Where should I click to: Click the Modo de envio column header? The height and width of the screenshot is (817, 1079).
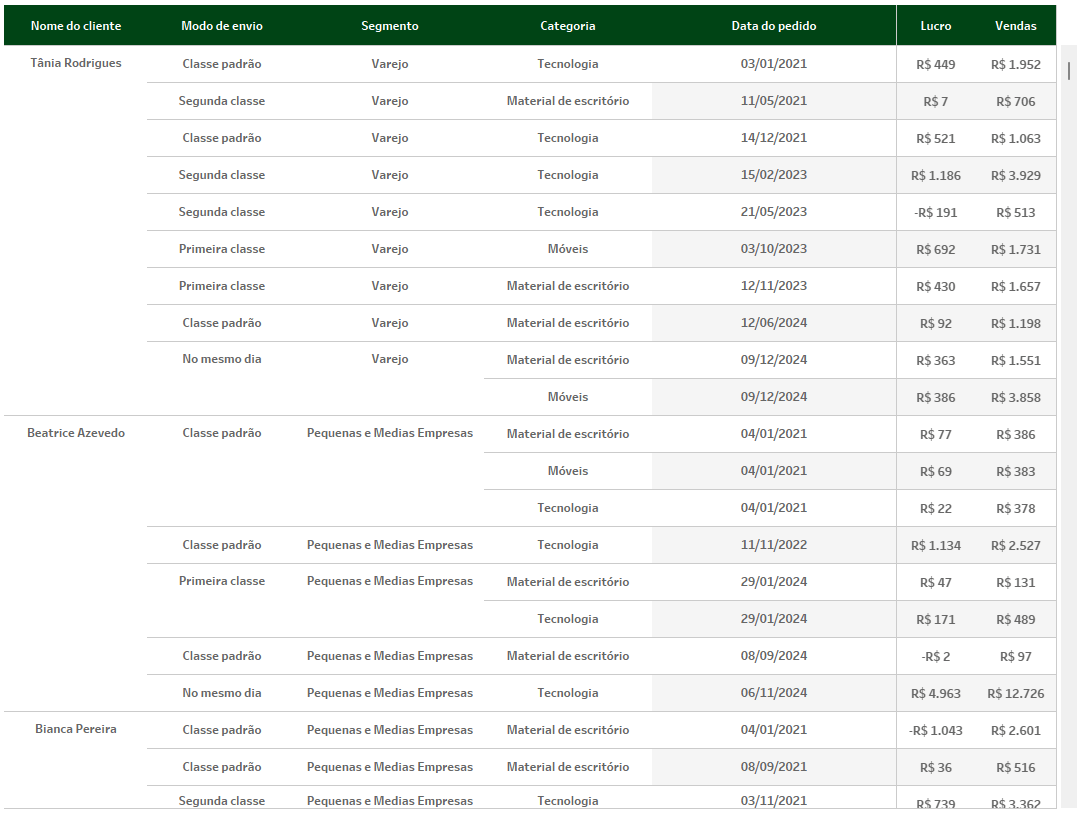(x=222, y=26)
